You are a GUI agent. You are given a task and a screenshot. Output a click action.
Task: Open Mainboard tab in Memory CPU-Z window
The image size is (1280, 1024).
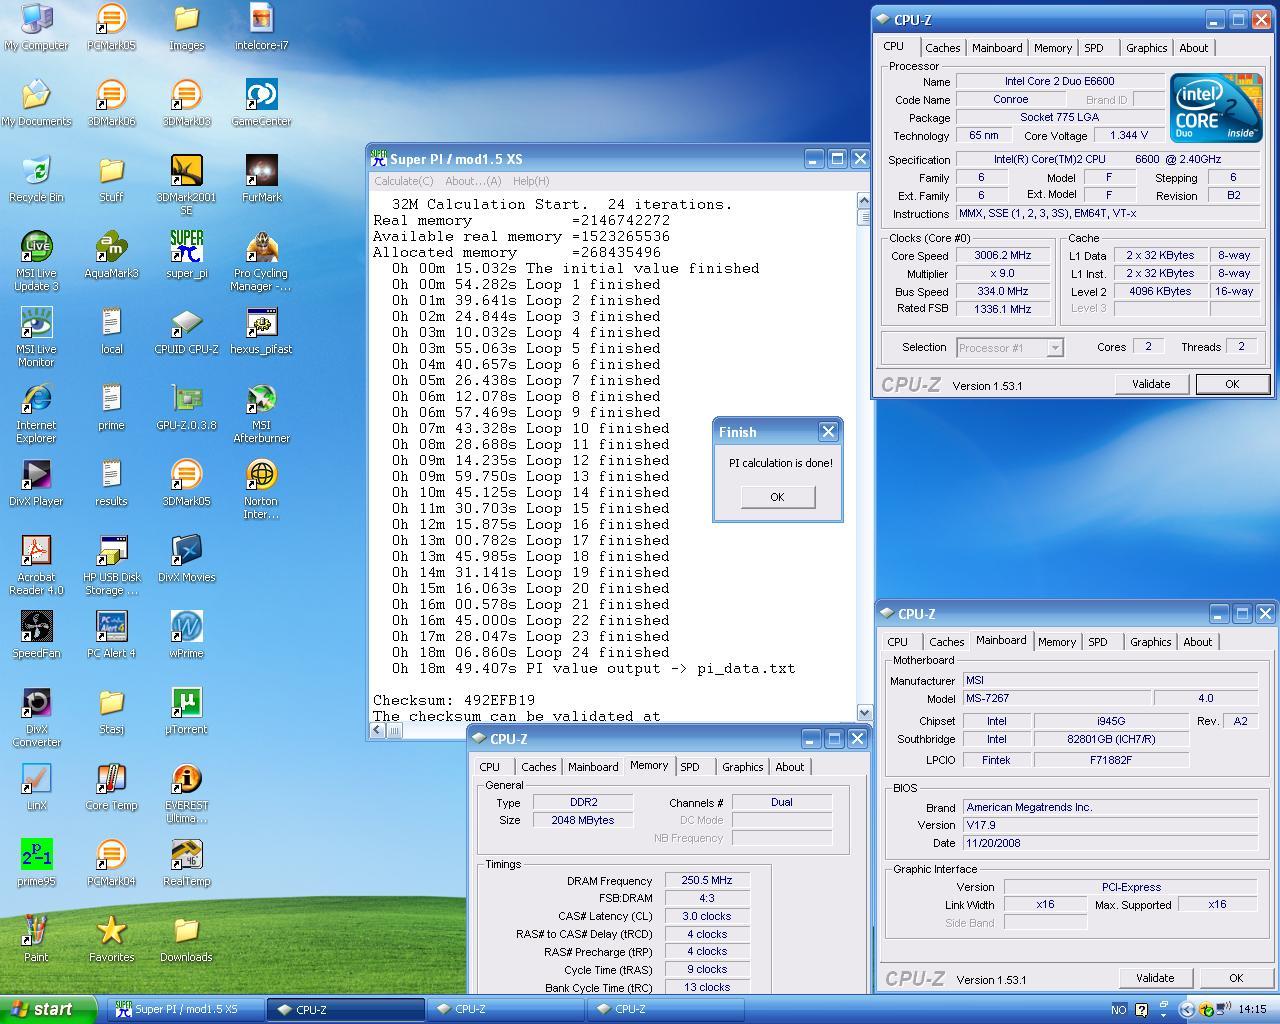593,767
